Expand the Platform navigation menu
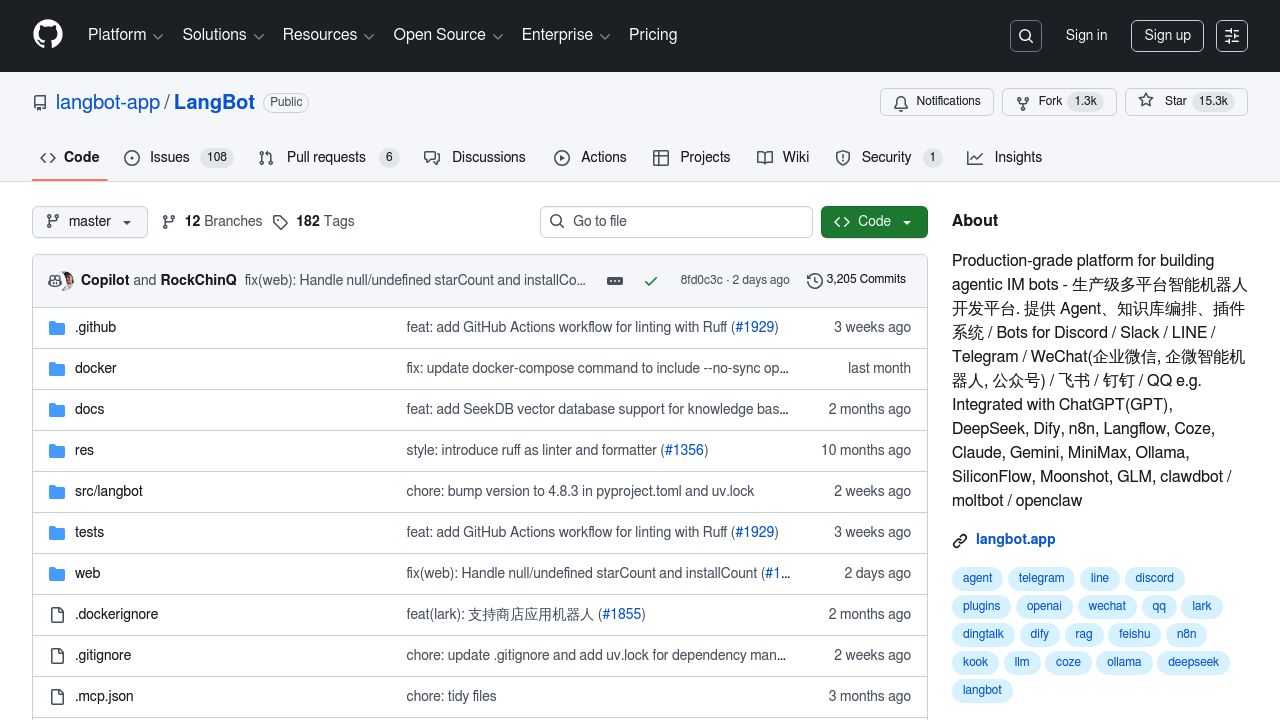Viewport: 1280px width, 720px height. (x=125, y=35)
